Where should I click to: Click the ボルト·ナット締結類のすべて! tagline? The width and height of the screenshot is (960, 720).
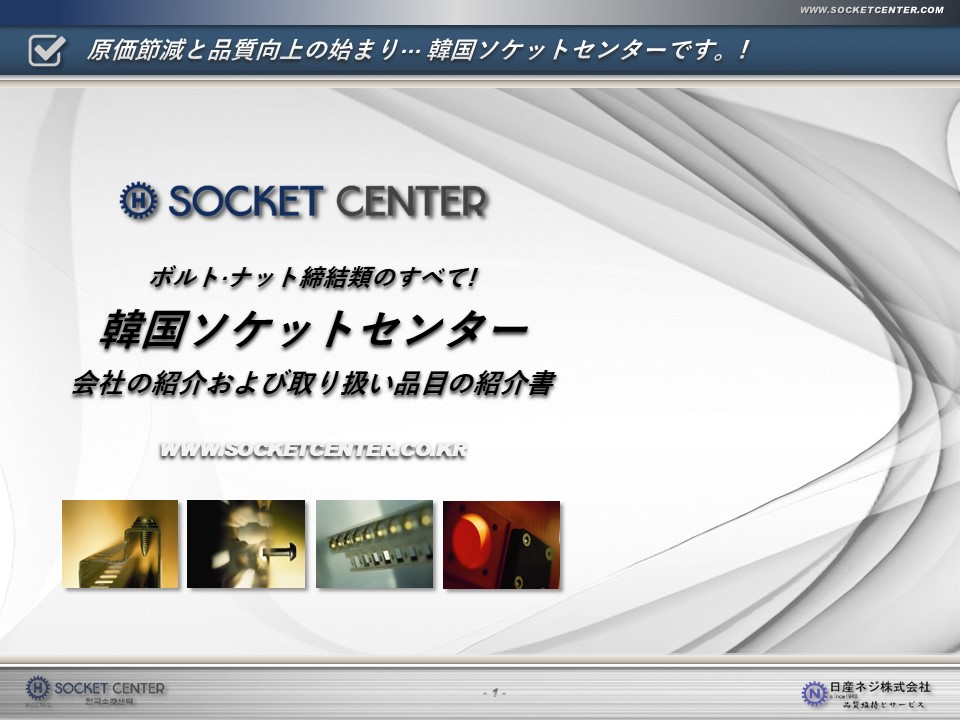pos(314,278)
